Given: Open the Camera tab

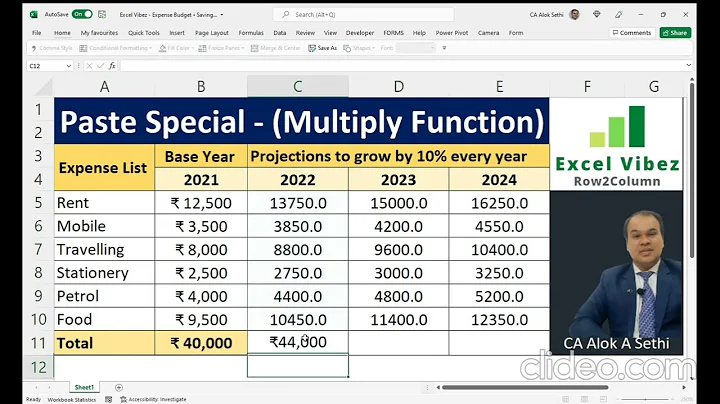Looking at the screenshot, I should click(x=489, y=33).
